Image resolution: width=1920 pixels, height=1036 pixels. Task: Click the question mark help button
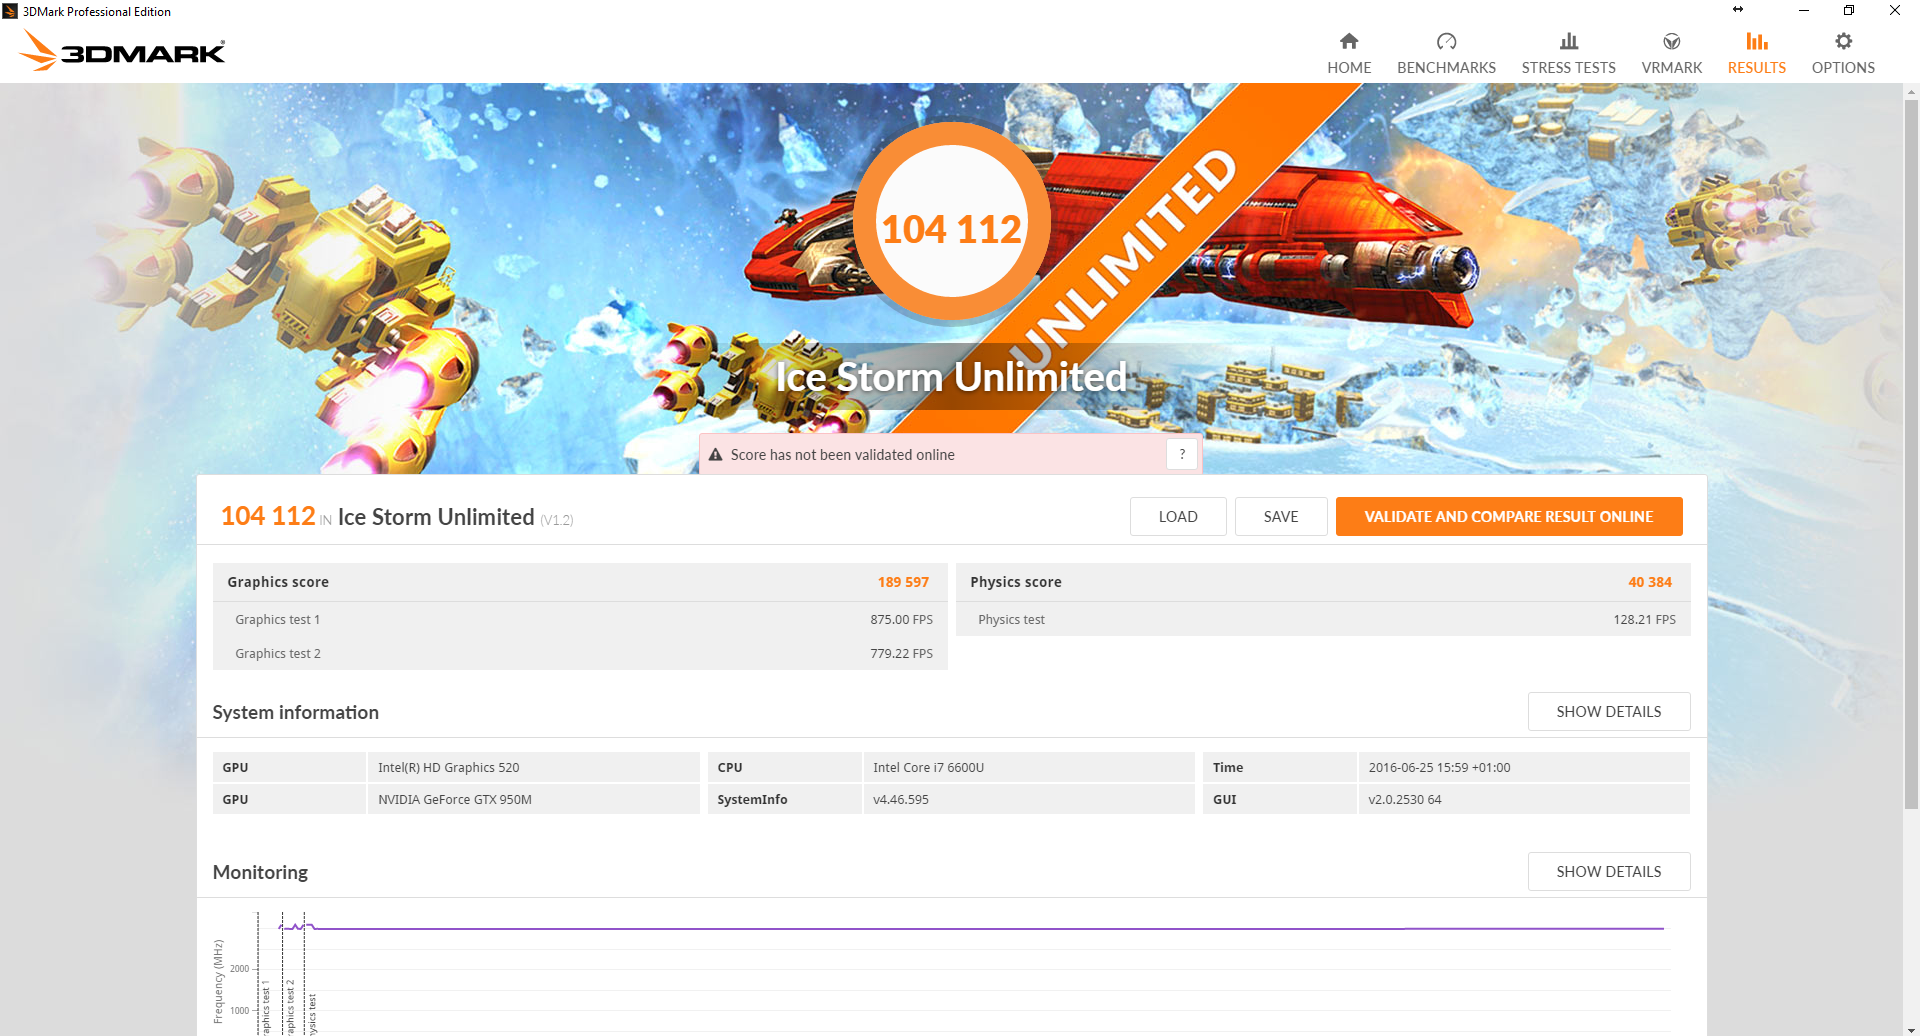(x=1182, y=454)
